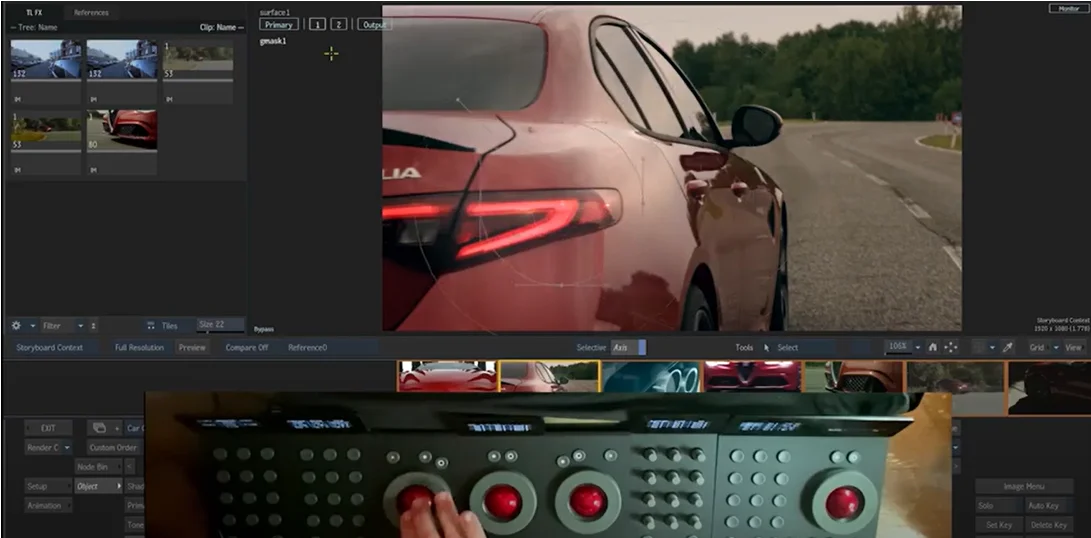Switch to the References tab
Screen dimensions: 1091x538
pyautogui.click(x=91, y=13)
